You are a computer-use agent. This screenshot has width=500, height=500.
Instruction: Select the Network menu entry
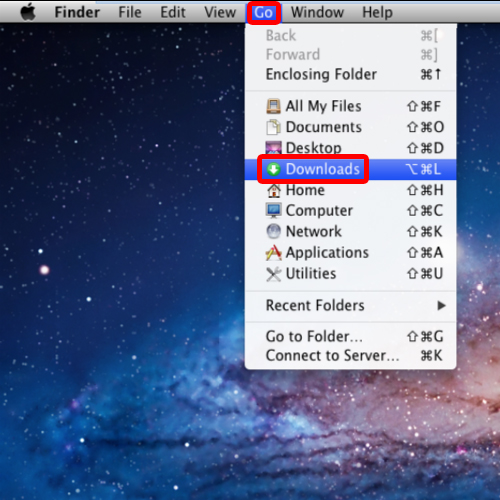click(x=351, y=231)
